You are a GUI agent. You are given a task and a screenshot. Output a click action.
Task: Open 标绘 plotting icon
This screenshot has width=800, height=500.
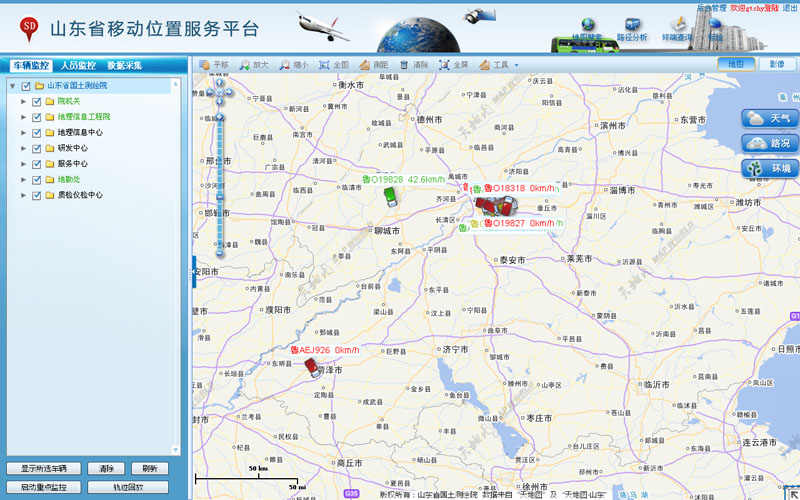(715, 30)
